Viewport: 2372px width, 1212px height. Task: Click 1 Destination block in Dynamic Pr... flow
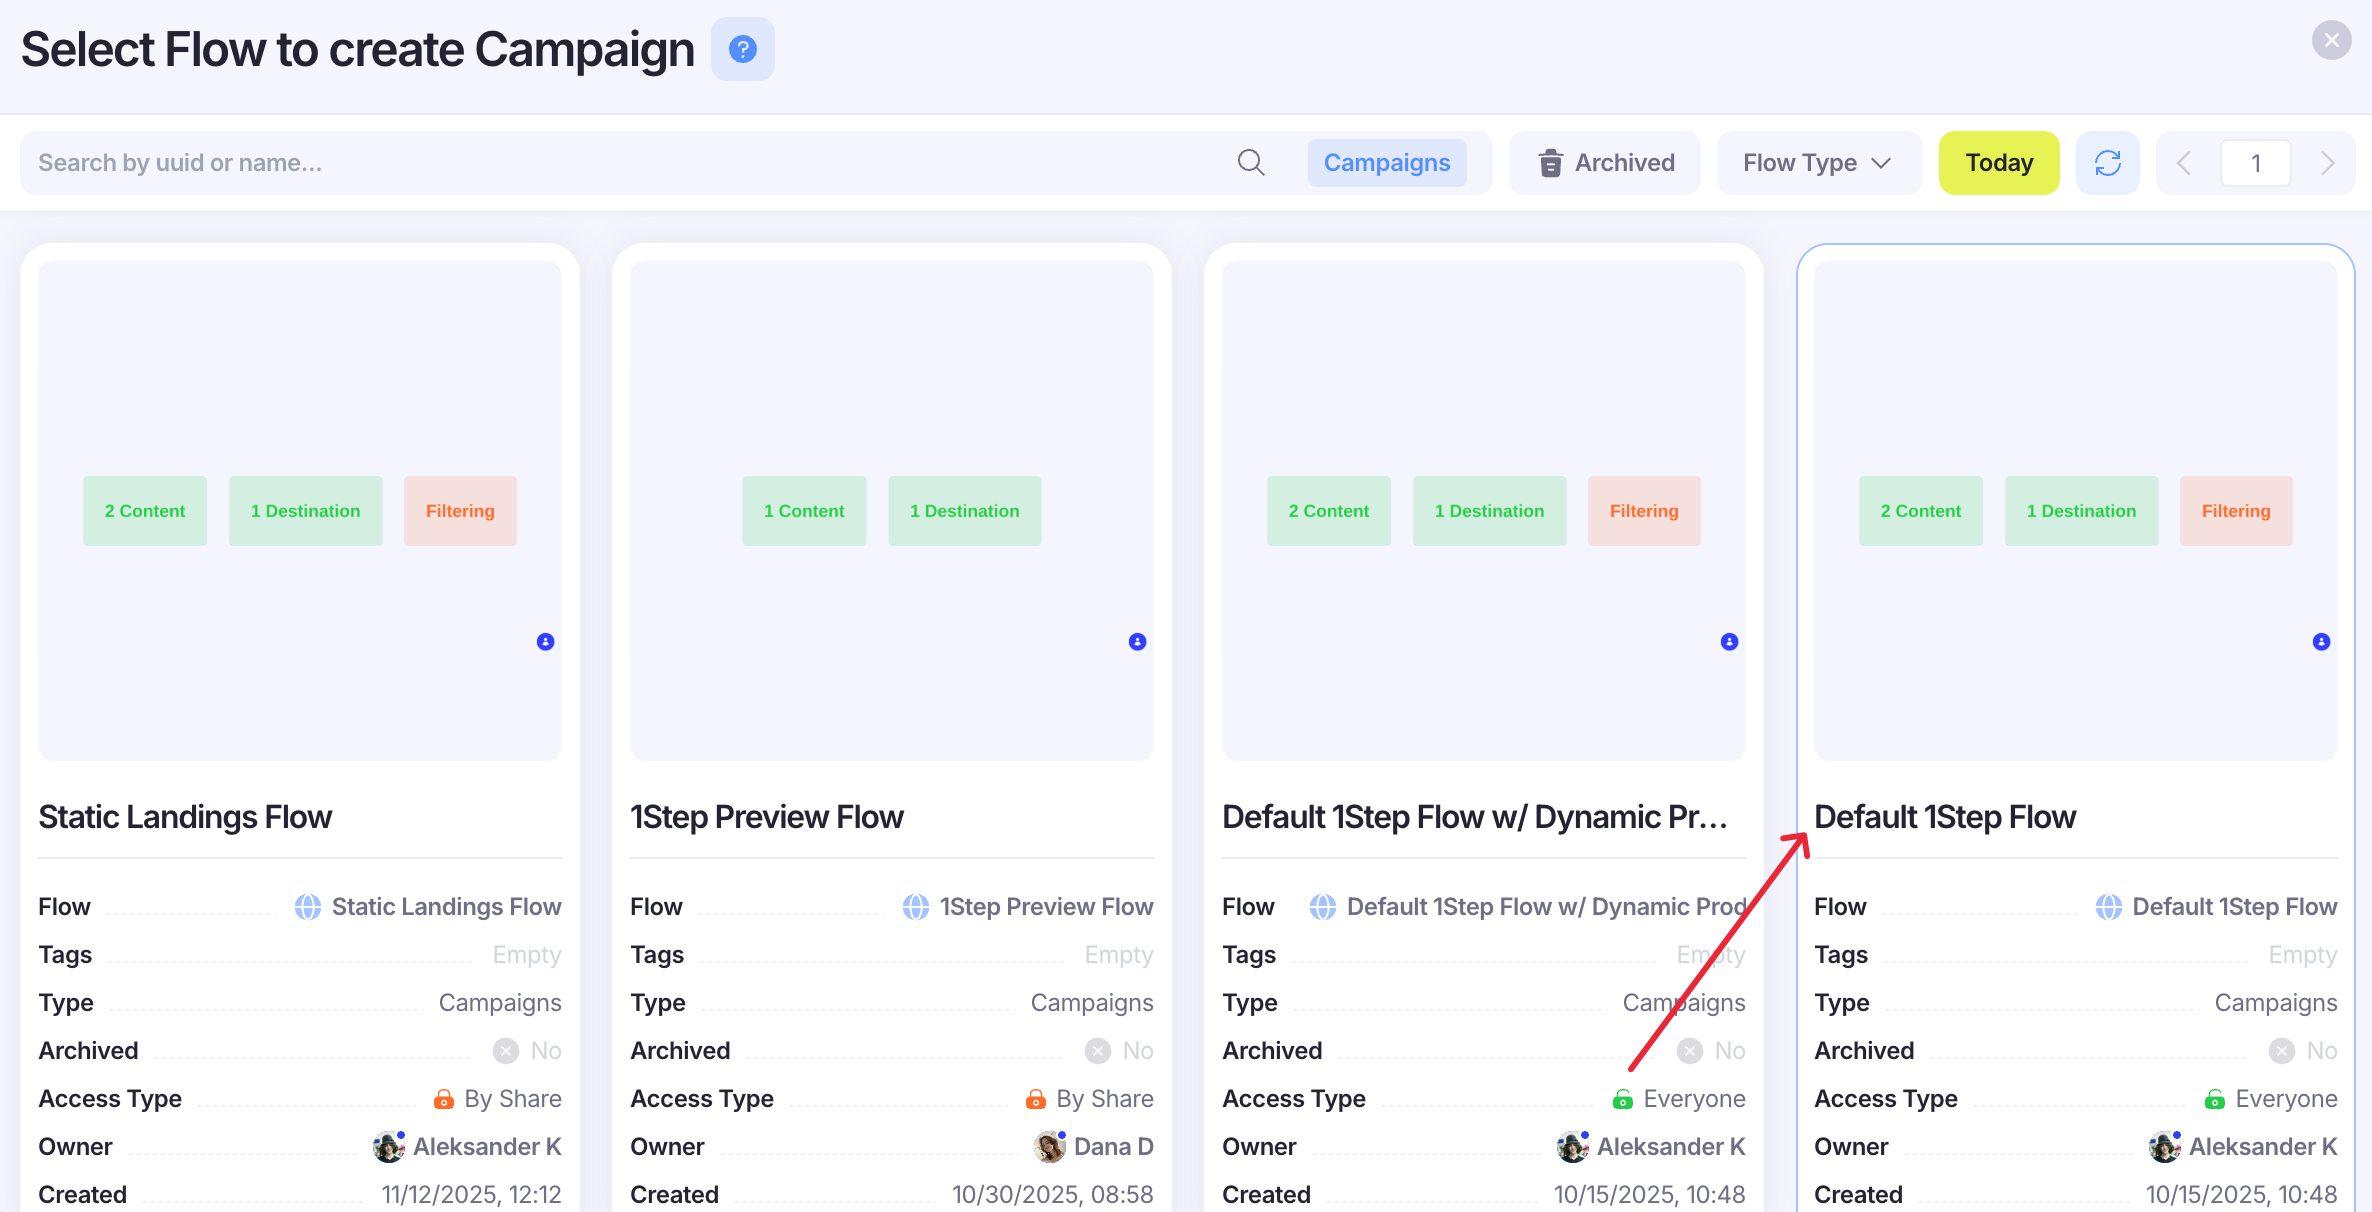point(1489,511)
